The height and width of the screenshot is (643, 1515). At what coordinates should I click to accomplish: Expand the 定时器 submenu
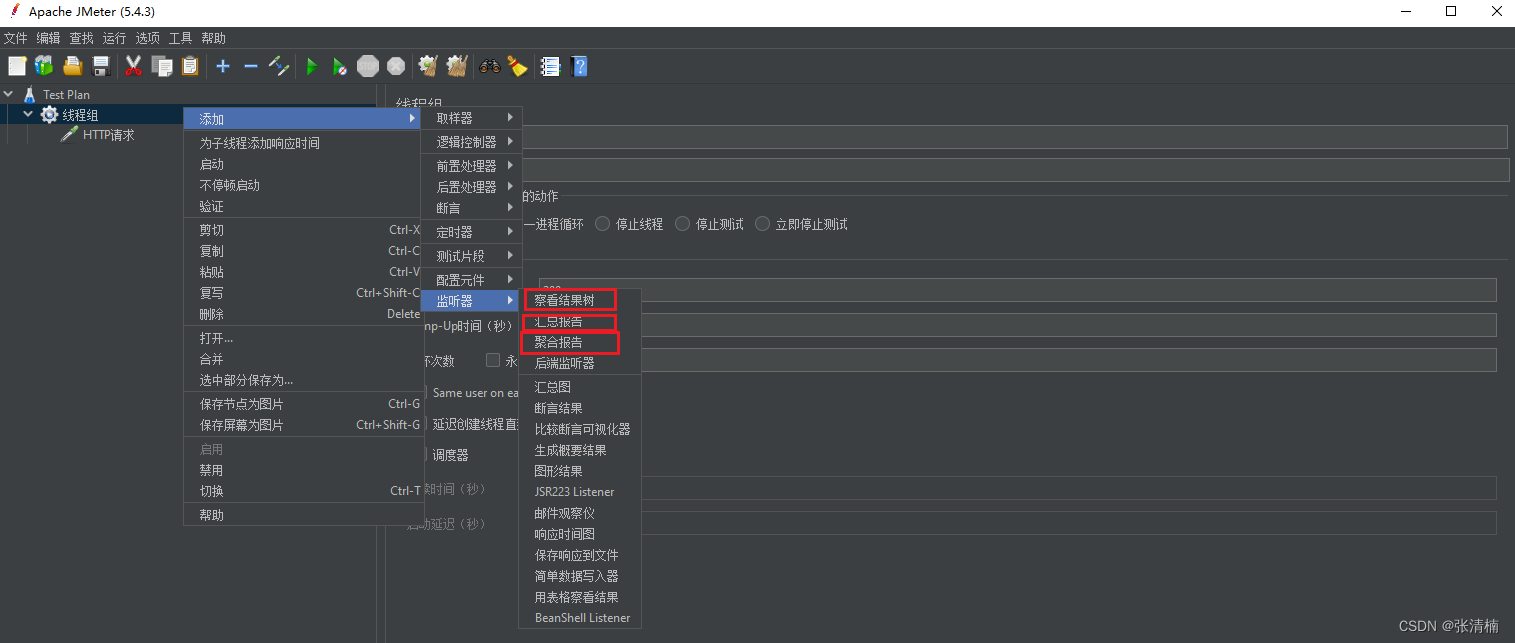coord(469,232)
